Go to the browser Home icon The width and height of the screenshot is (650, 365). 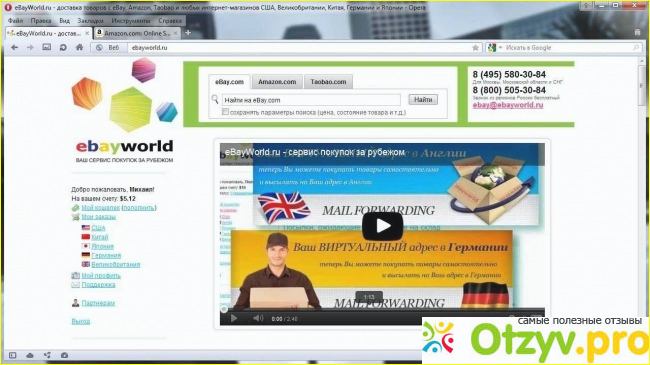(x=79, y=48)
